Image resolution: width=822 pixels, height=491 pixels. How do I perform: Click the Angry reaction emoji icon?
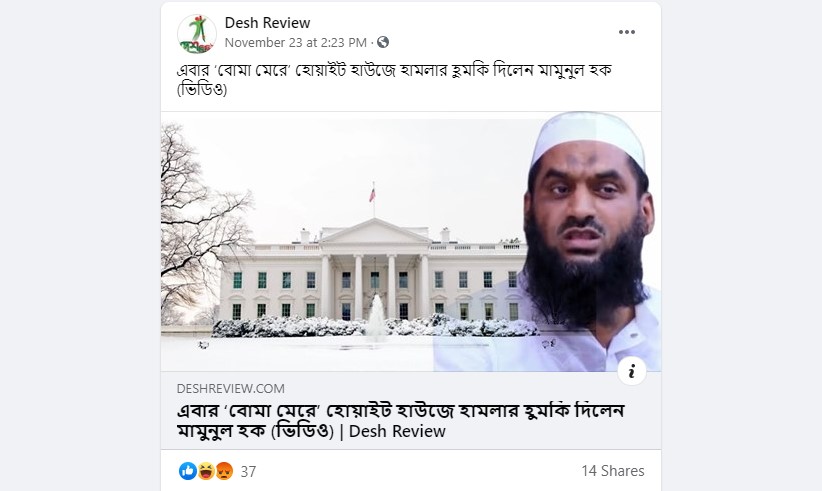tap(224, 471)
